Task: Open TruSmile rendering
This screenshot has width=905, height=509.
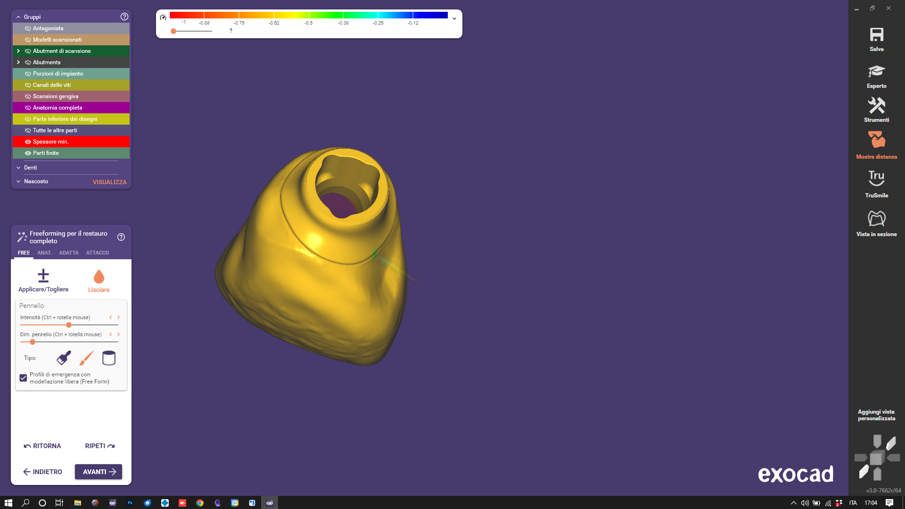Action: 876,184
